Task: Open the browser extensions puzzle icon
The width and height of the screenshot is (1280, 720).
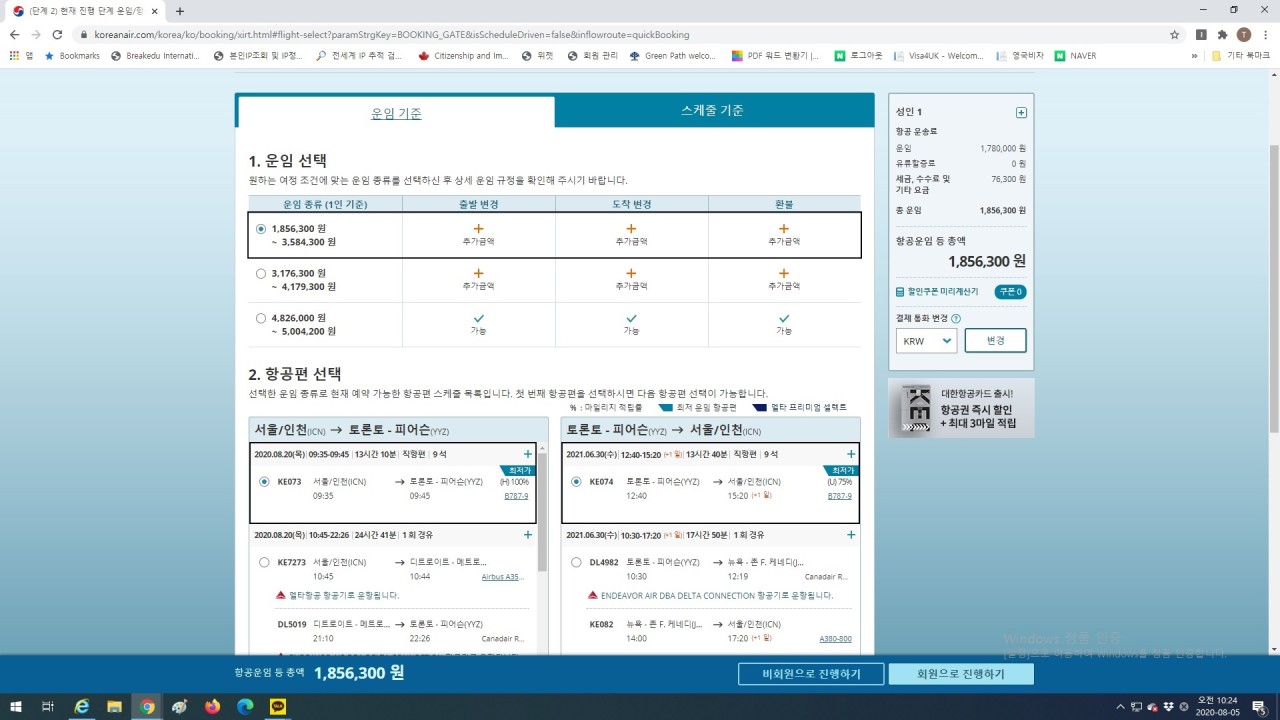Action: click(1222, 34)
